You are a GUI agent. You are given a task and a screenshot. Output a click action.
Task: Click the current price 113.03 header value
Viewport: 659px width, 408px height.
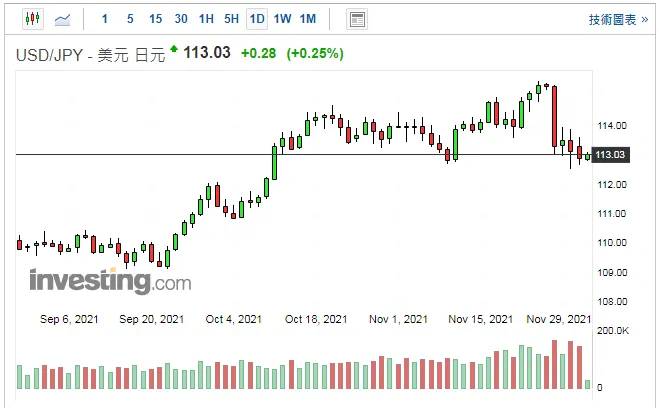(x=207, y=53)
